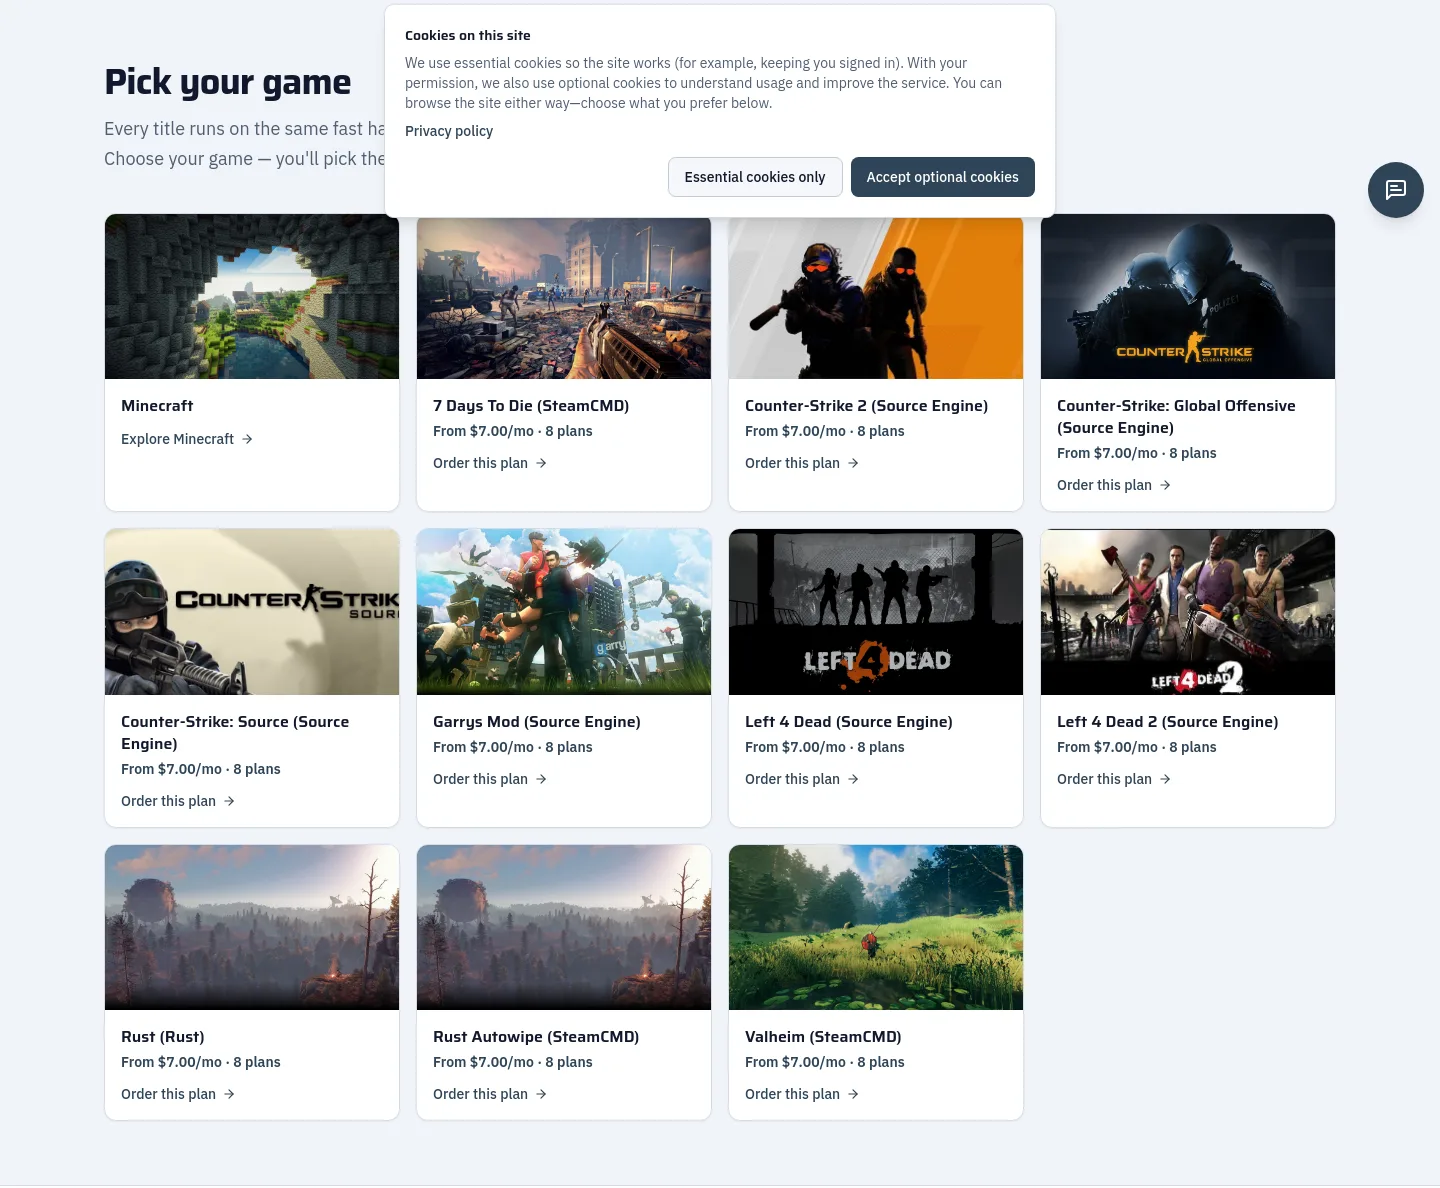Click the arrow on Counter-Strike: Source card
The image size is (1440, 1188).
pos(229,801)
